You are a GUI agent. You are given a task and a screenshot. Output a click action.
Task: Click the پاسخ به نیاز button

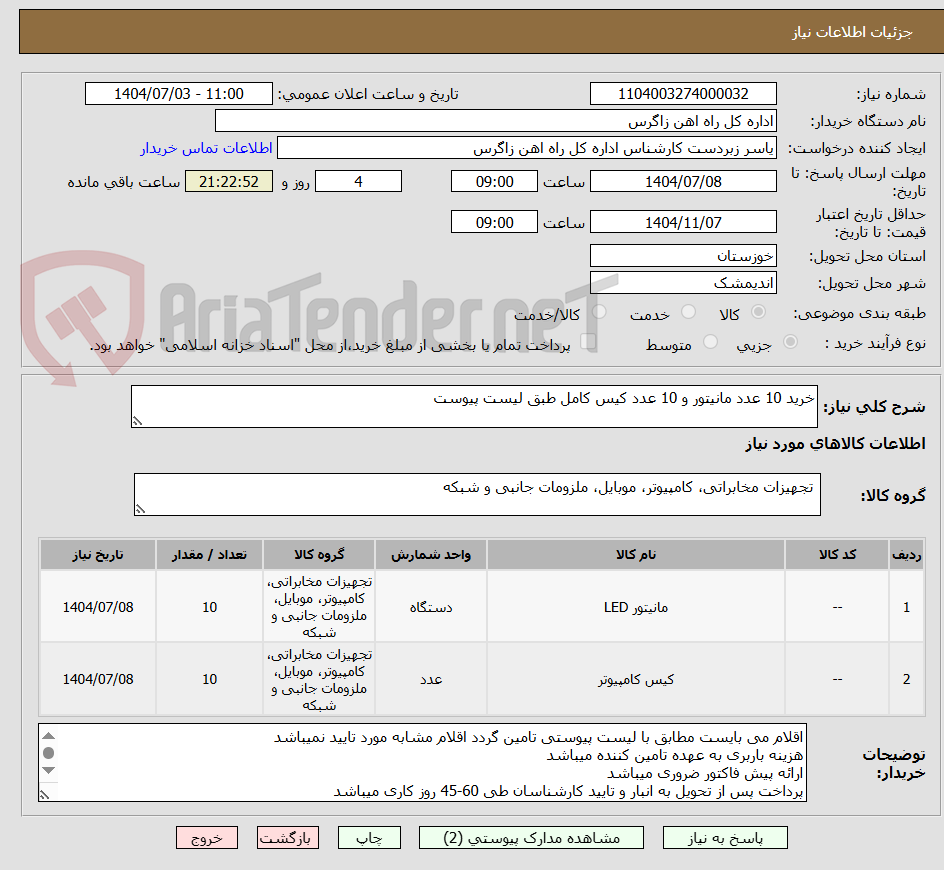tap(725, 837)
